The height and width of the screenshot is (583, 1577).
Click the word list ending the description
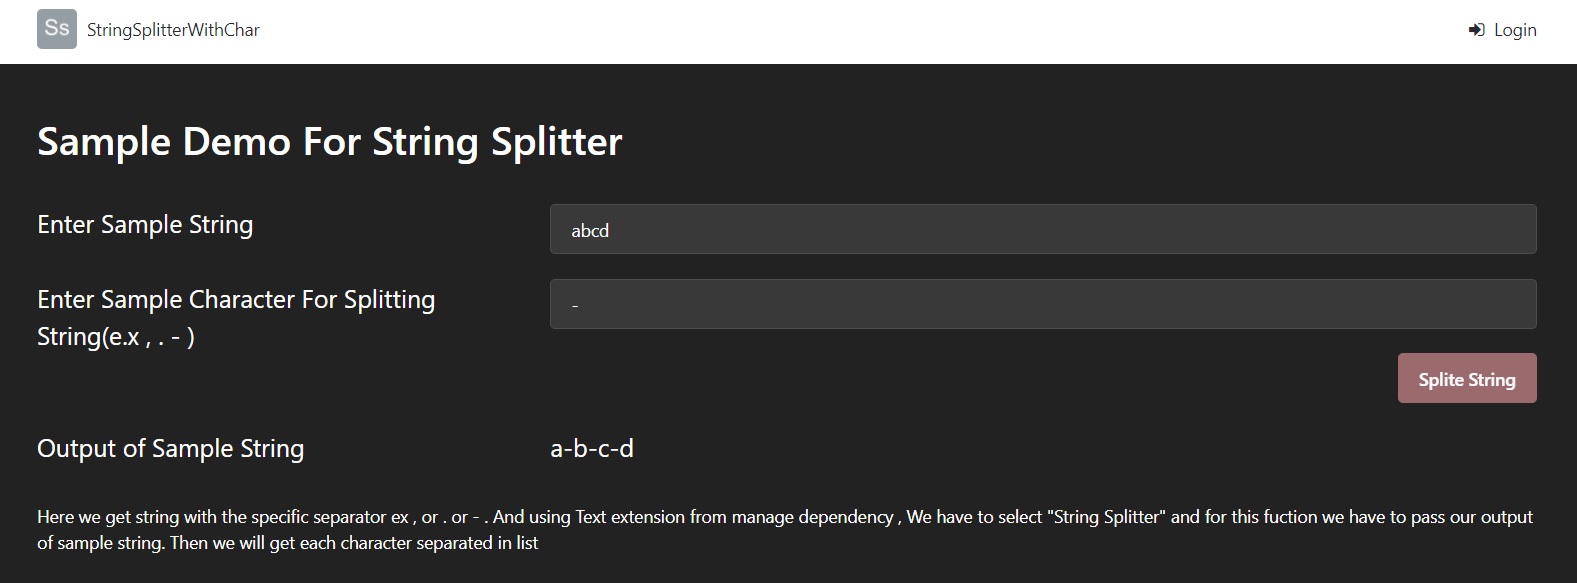(x=527, y=543)
